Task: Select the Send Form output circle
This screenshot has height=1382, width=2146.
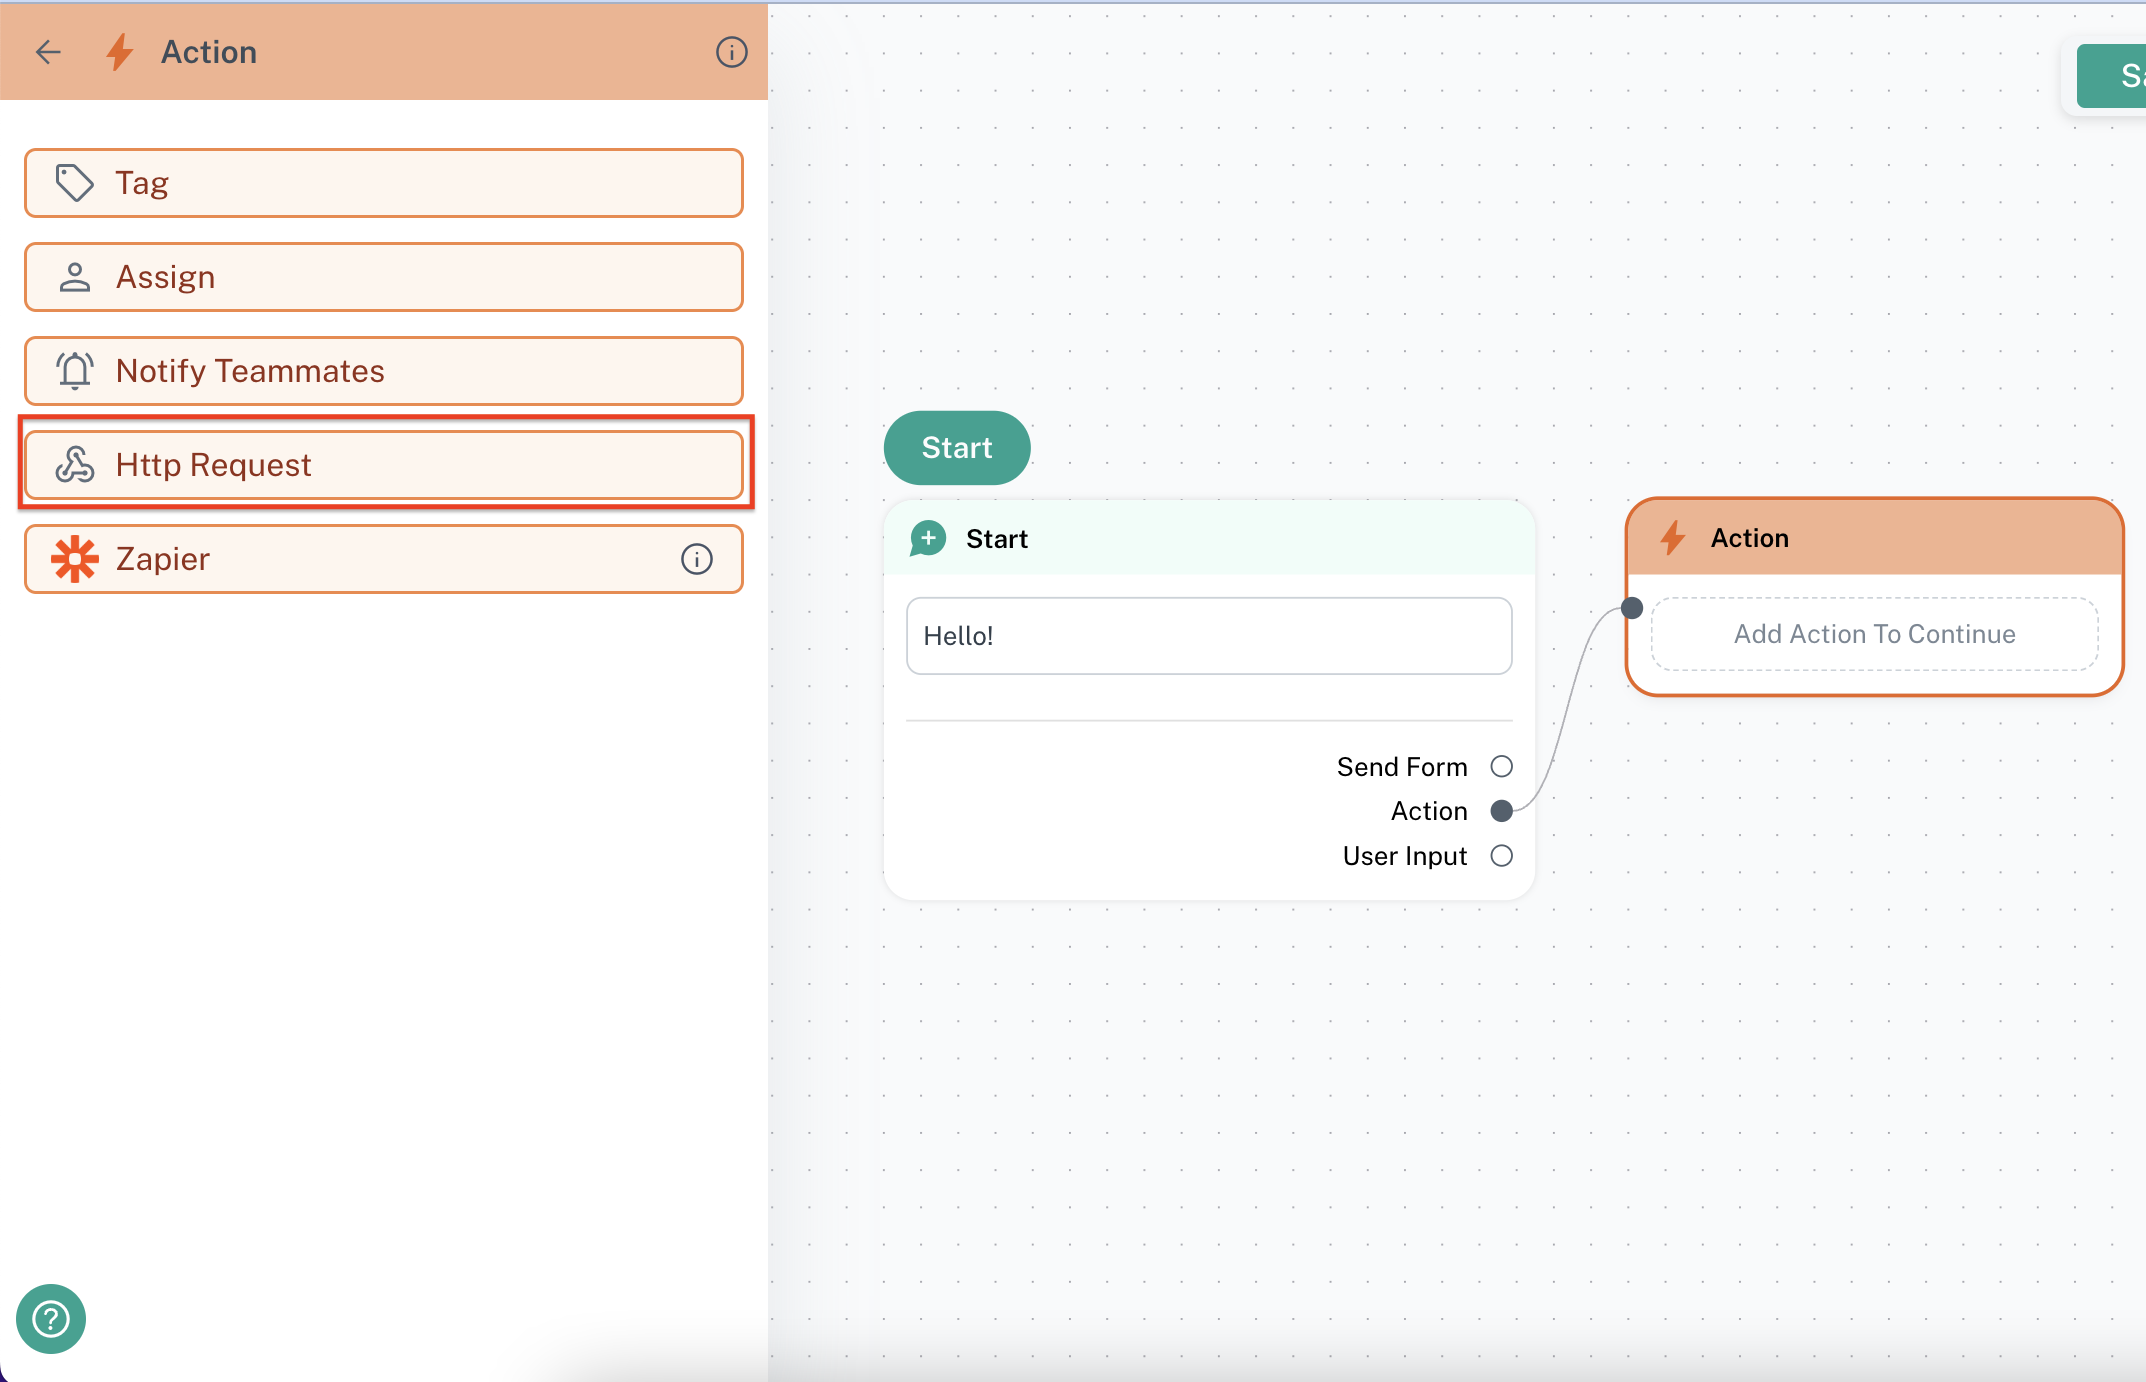Action: [x=1501, y=767]
